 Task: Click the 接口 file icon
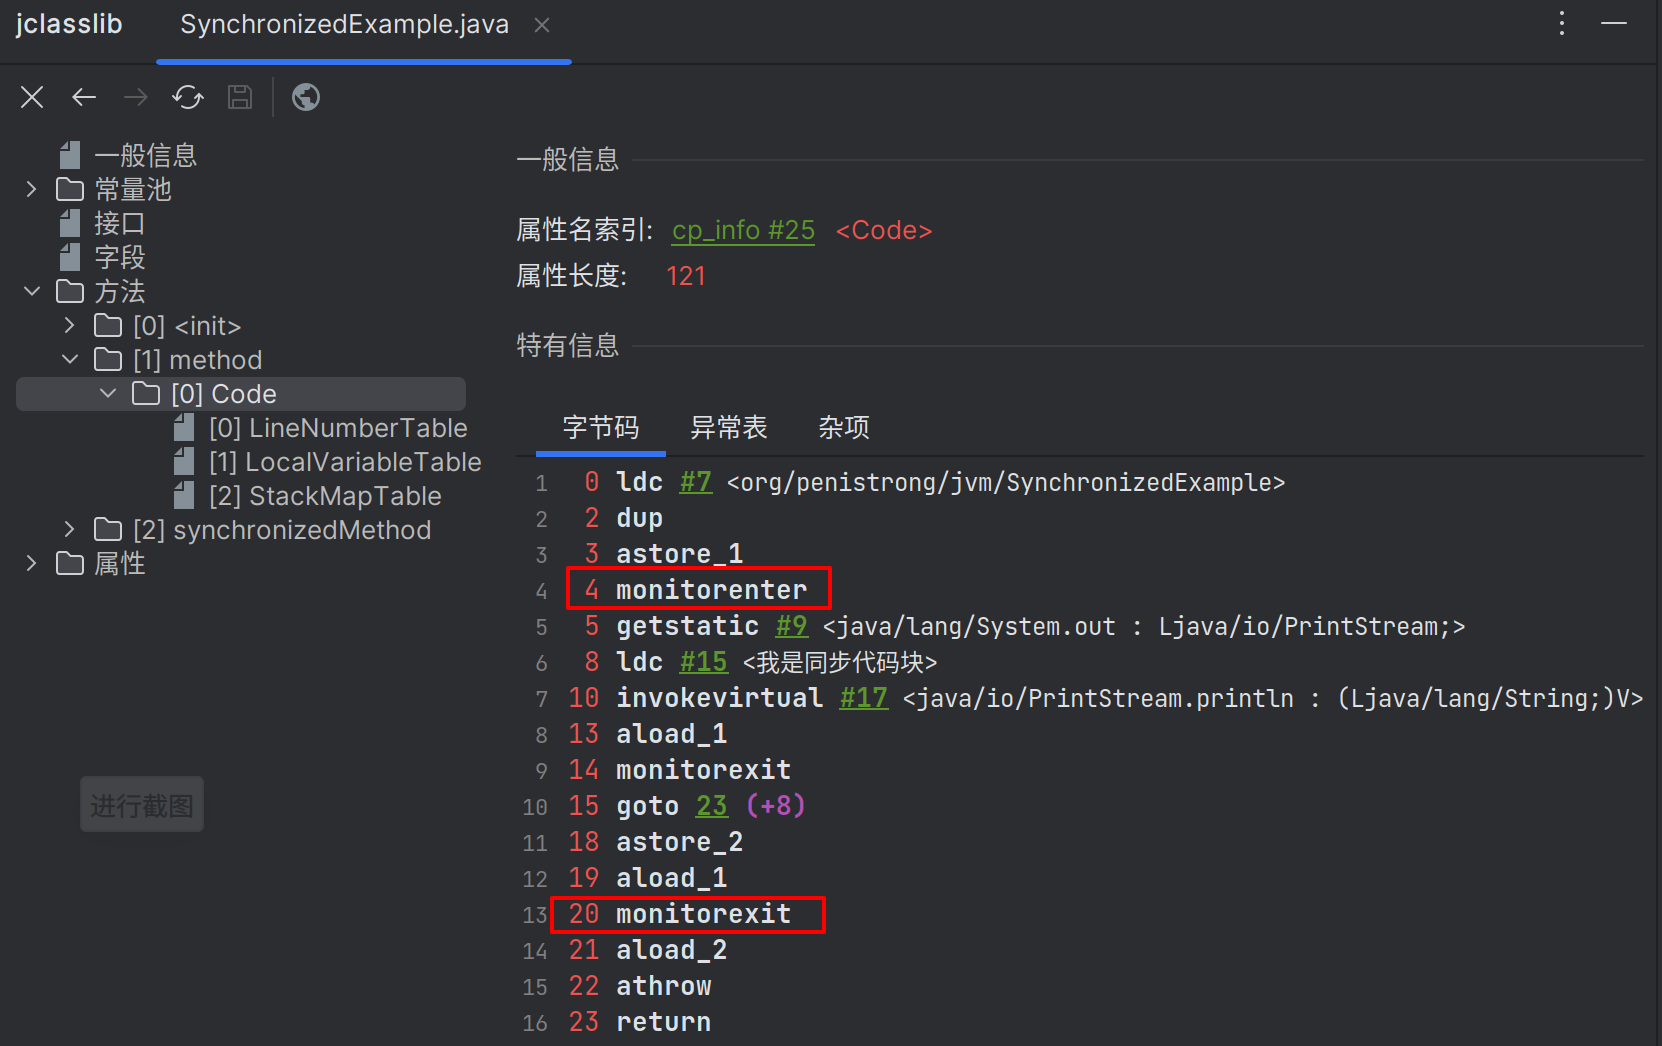[x=70, y=223]
